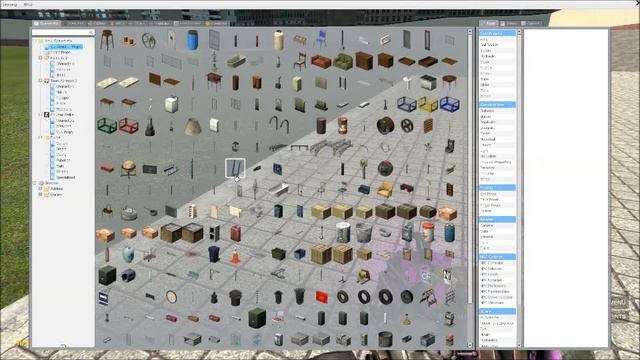Collapse the Constraints tool category
Screen dimensions: 640x360
[497, 33]
